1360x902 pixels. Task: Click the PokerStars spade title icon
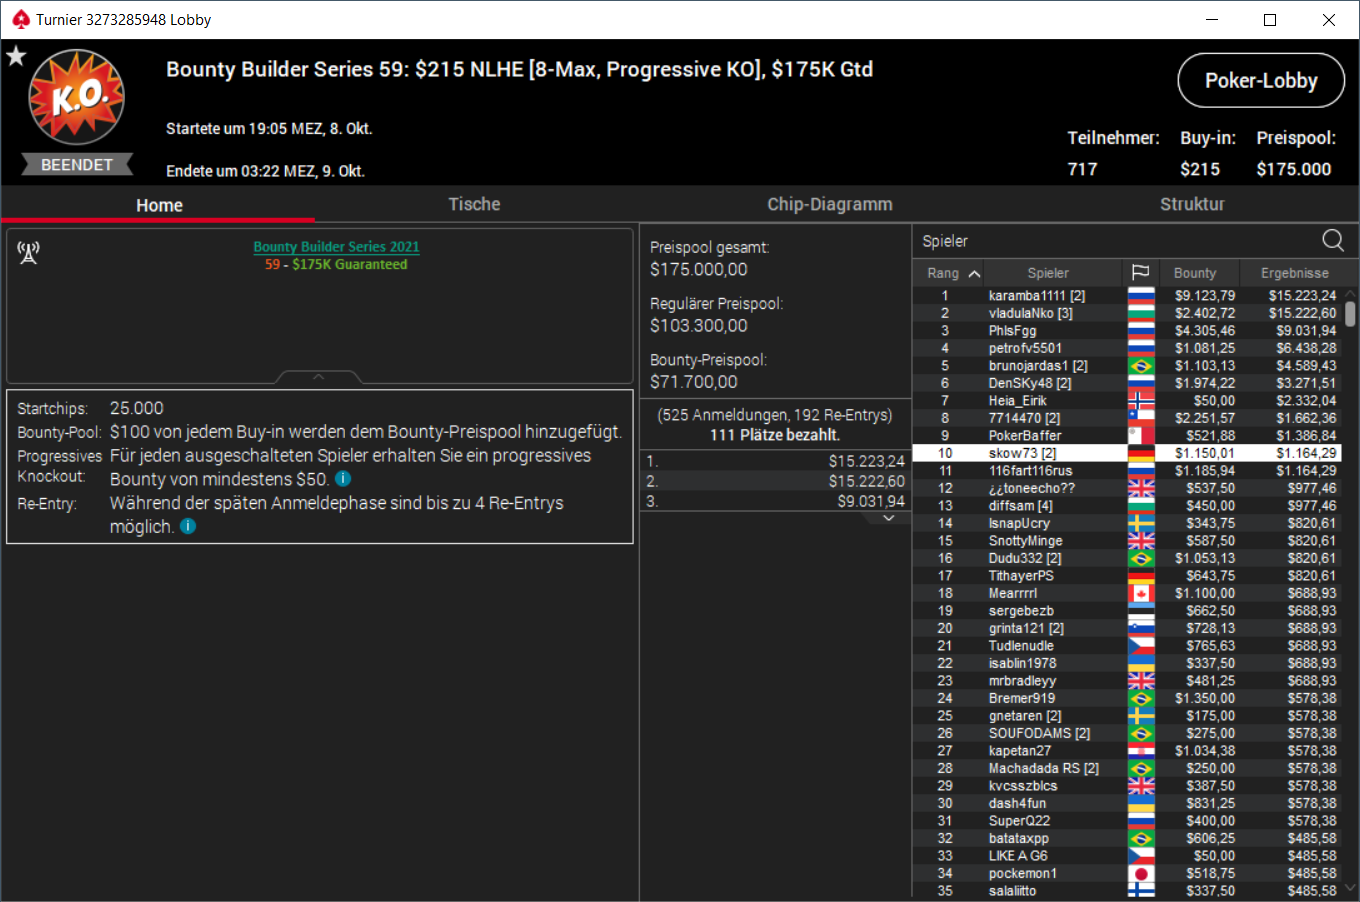coord(21,19)
